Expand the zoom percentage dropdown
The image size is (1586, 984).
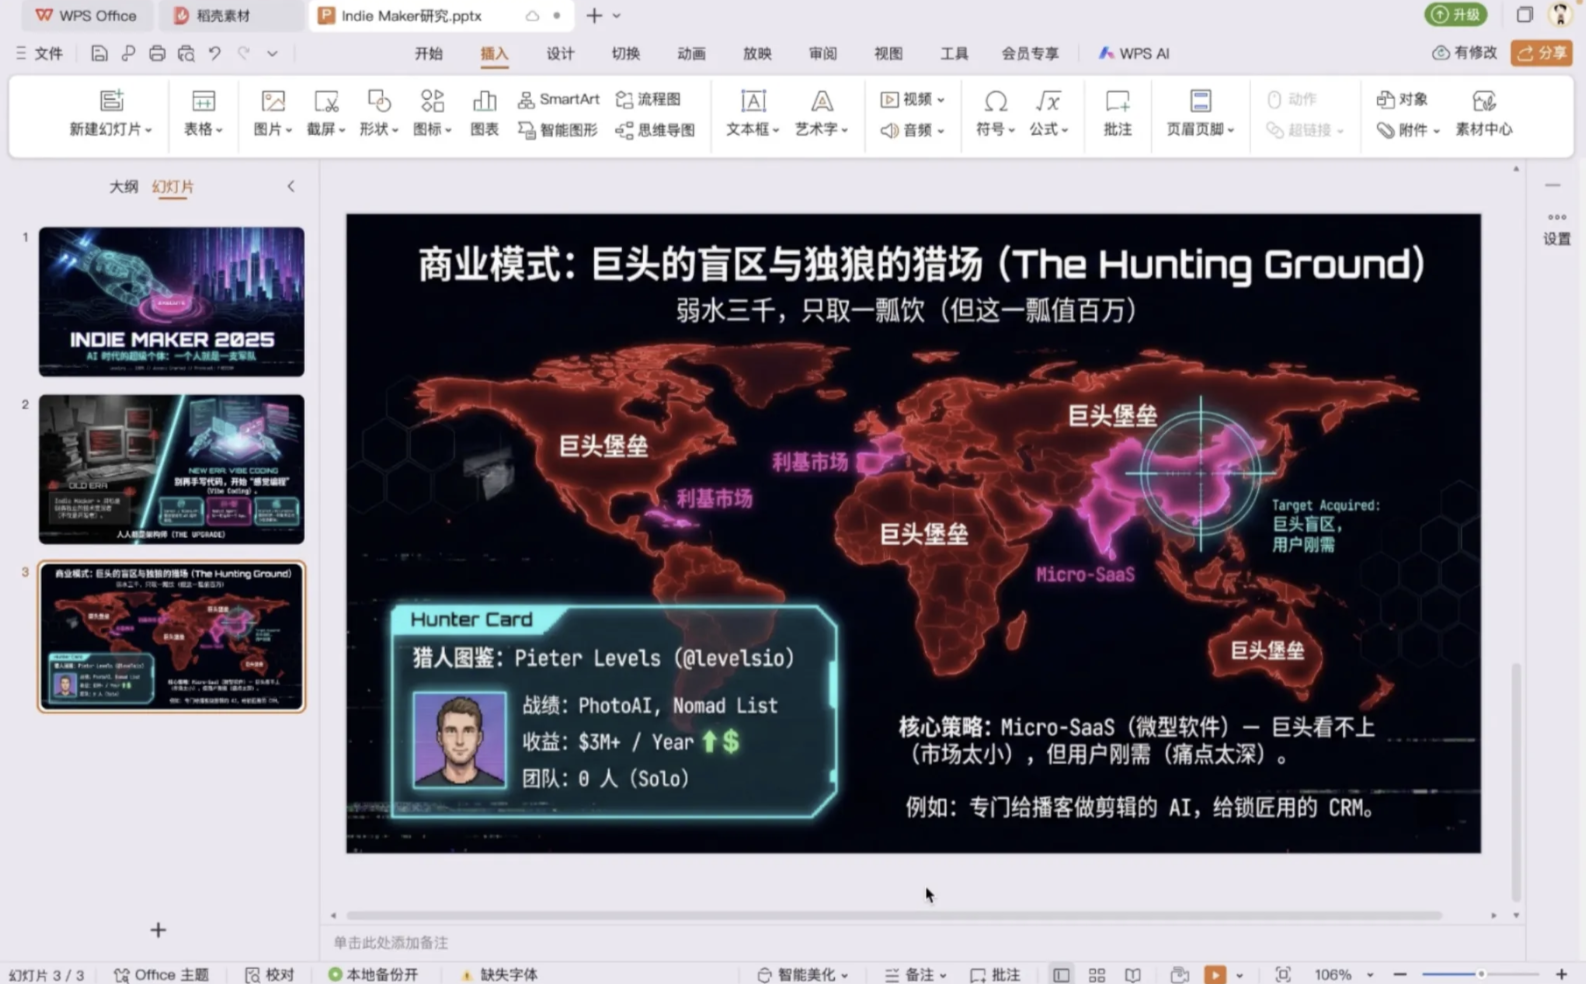point(1370,975)
